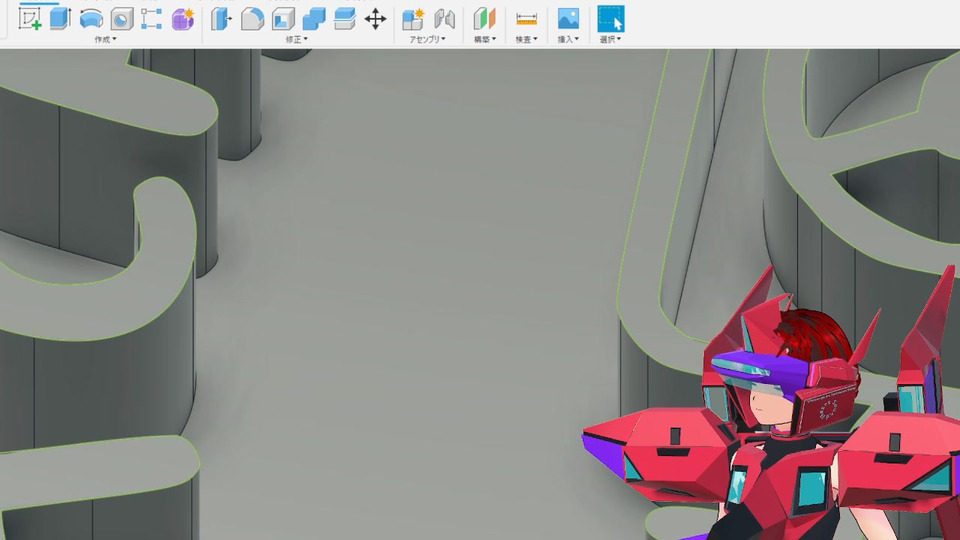The width and height of the screenshot is (960, 540).
Task: Select the Offset Face tool
Action: tap(345, 19)
